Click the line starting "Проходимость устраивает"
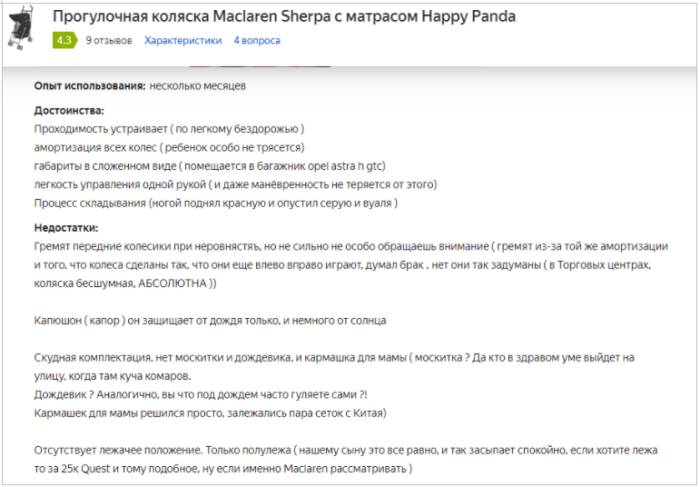This screenshot has width=700, height=487. (x=169, y=129)
